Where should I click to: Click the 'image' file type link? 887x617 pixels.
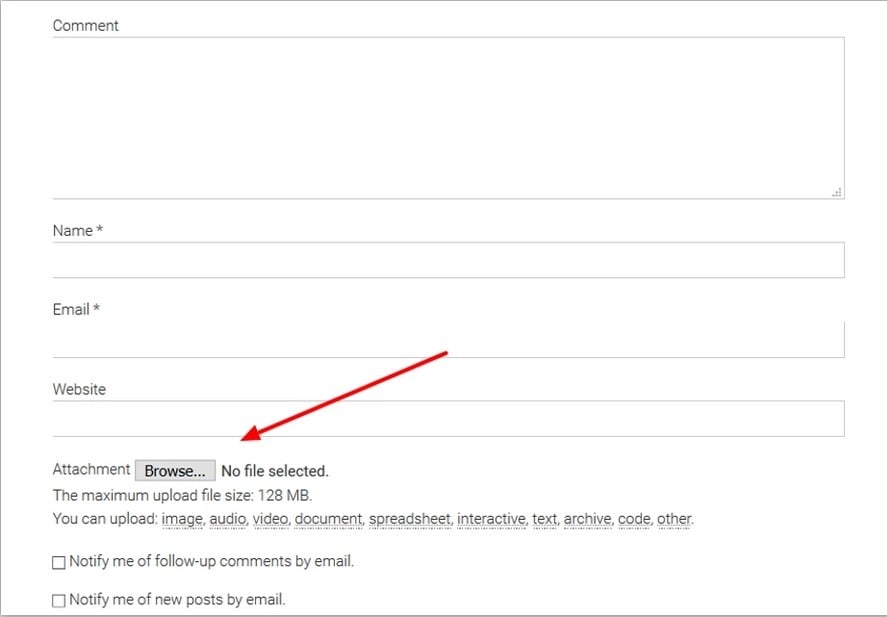182,519
